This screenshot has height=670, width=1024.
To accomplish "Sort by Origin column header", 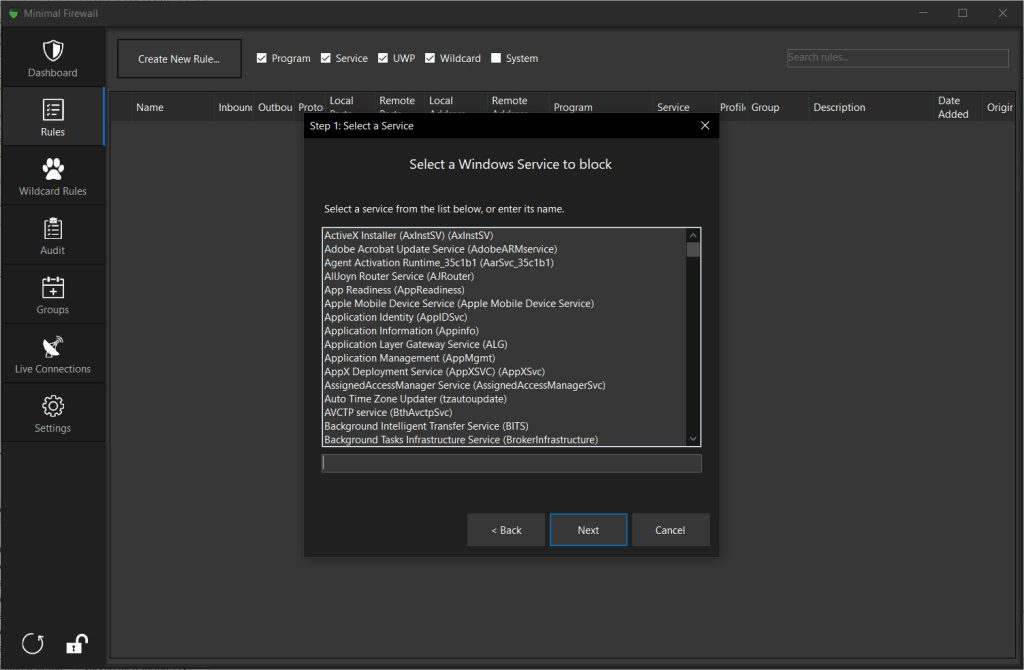I will (999, 107).
